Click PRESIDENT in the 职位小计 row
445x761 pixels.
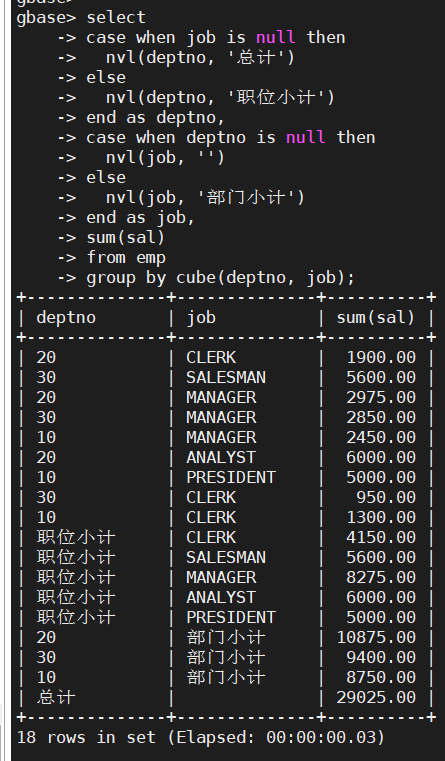click(x=231, y=617)
